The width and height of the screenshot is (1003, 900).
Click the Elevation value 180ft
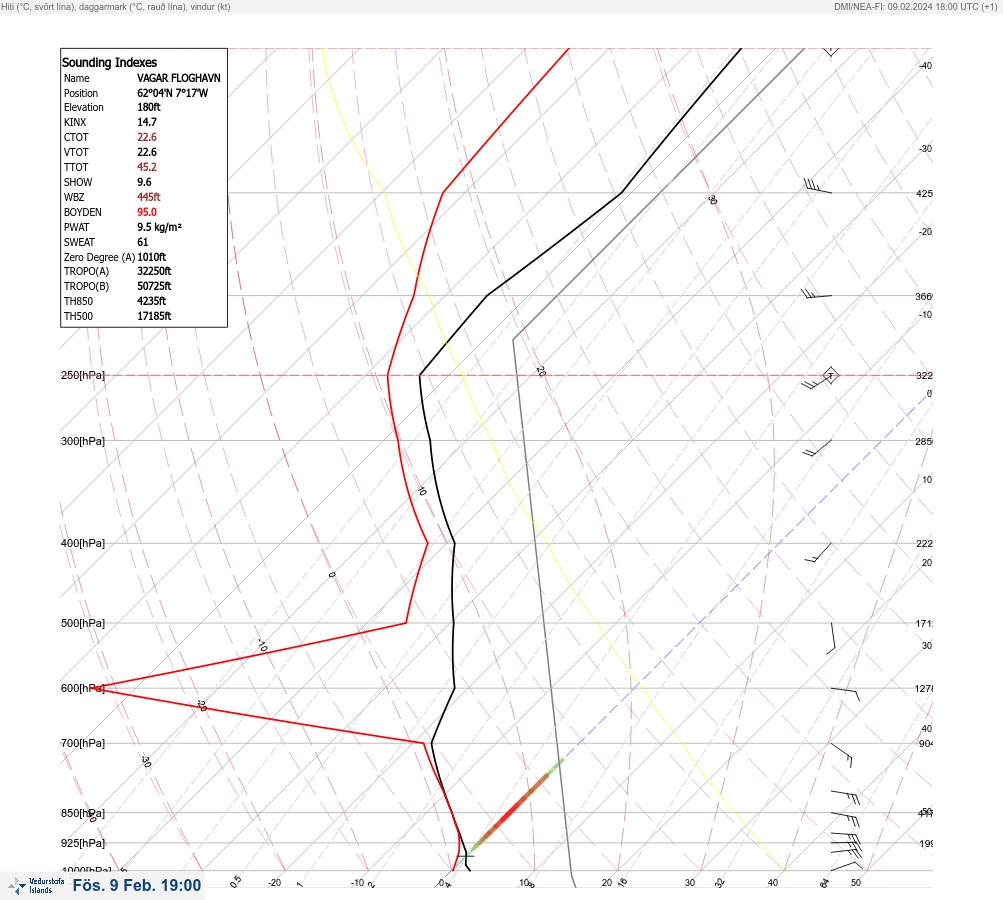click(x=148, y=107)
